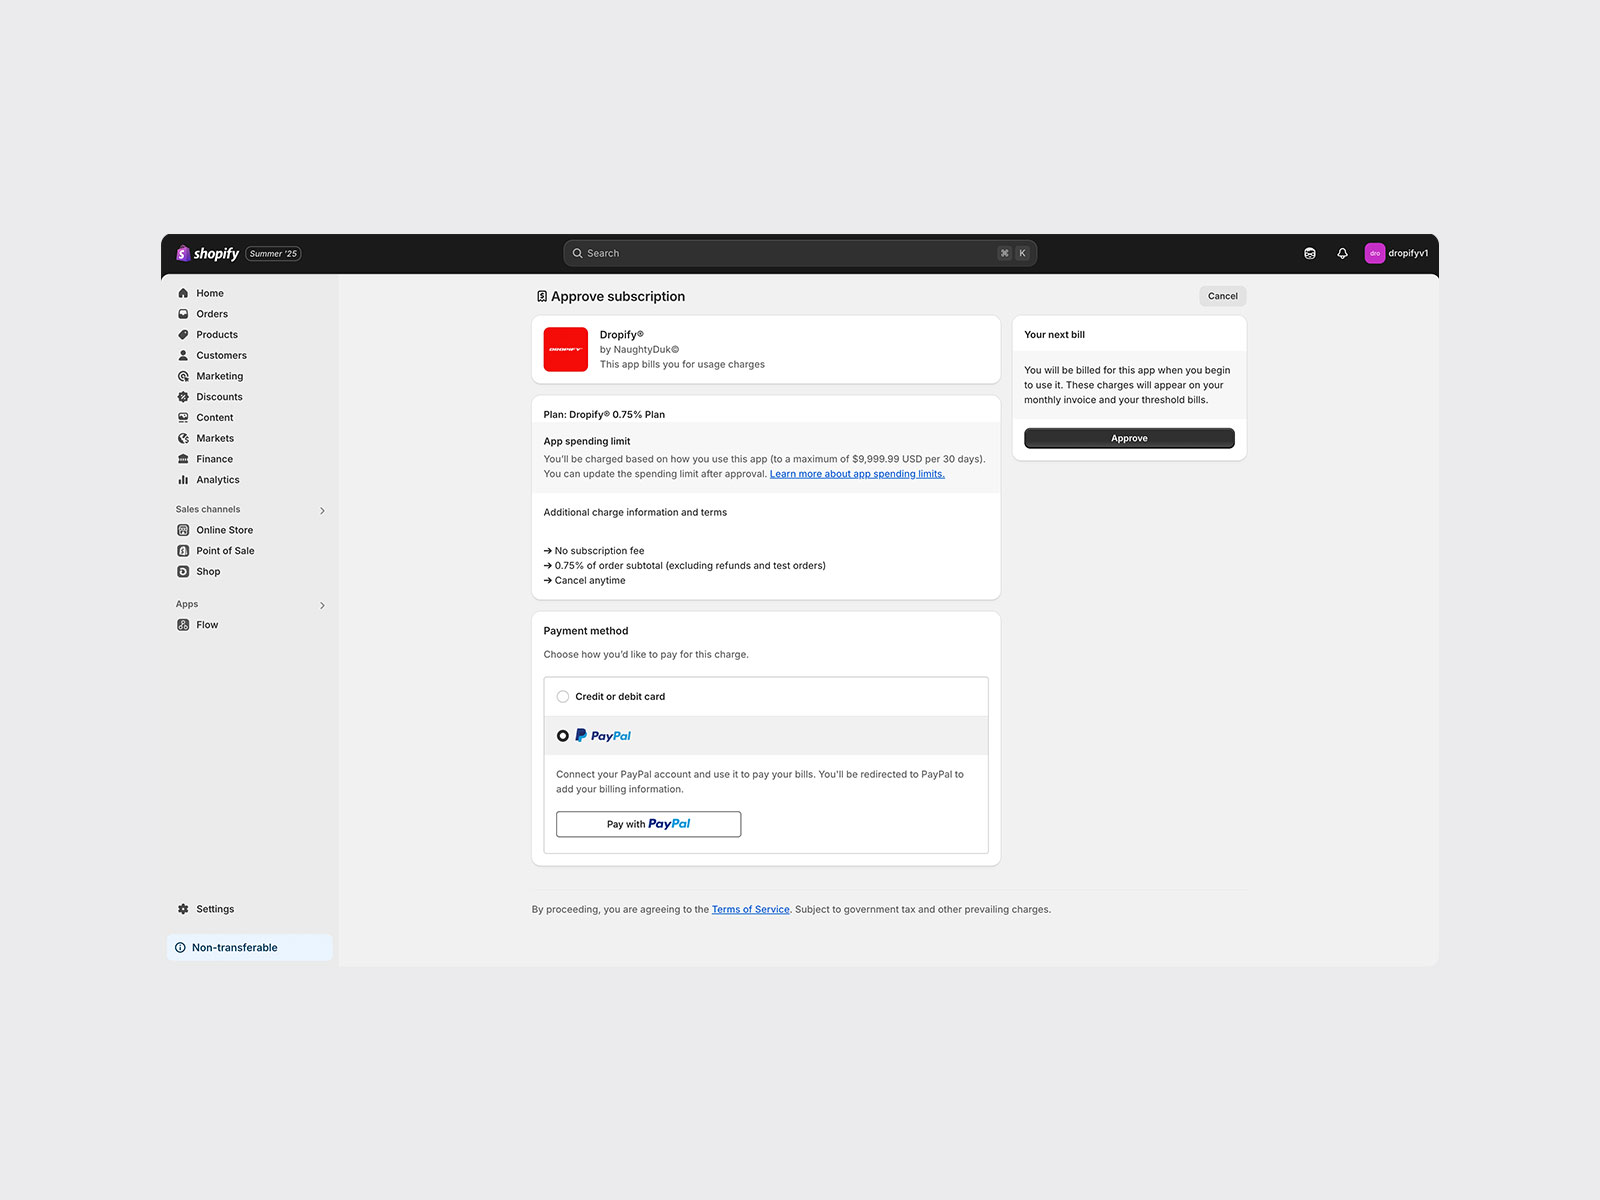Click the Settings gear icon
The image size is (1600, 1200).
click(x=183, y=909)
